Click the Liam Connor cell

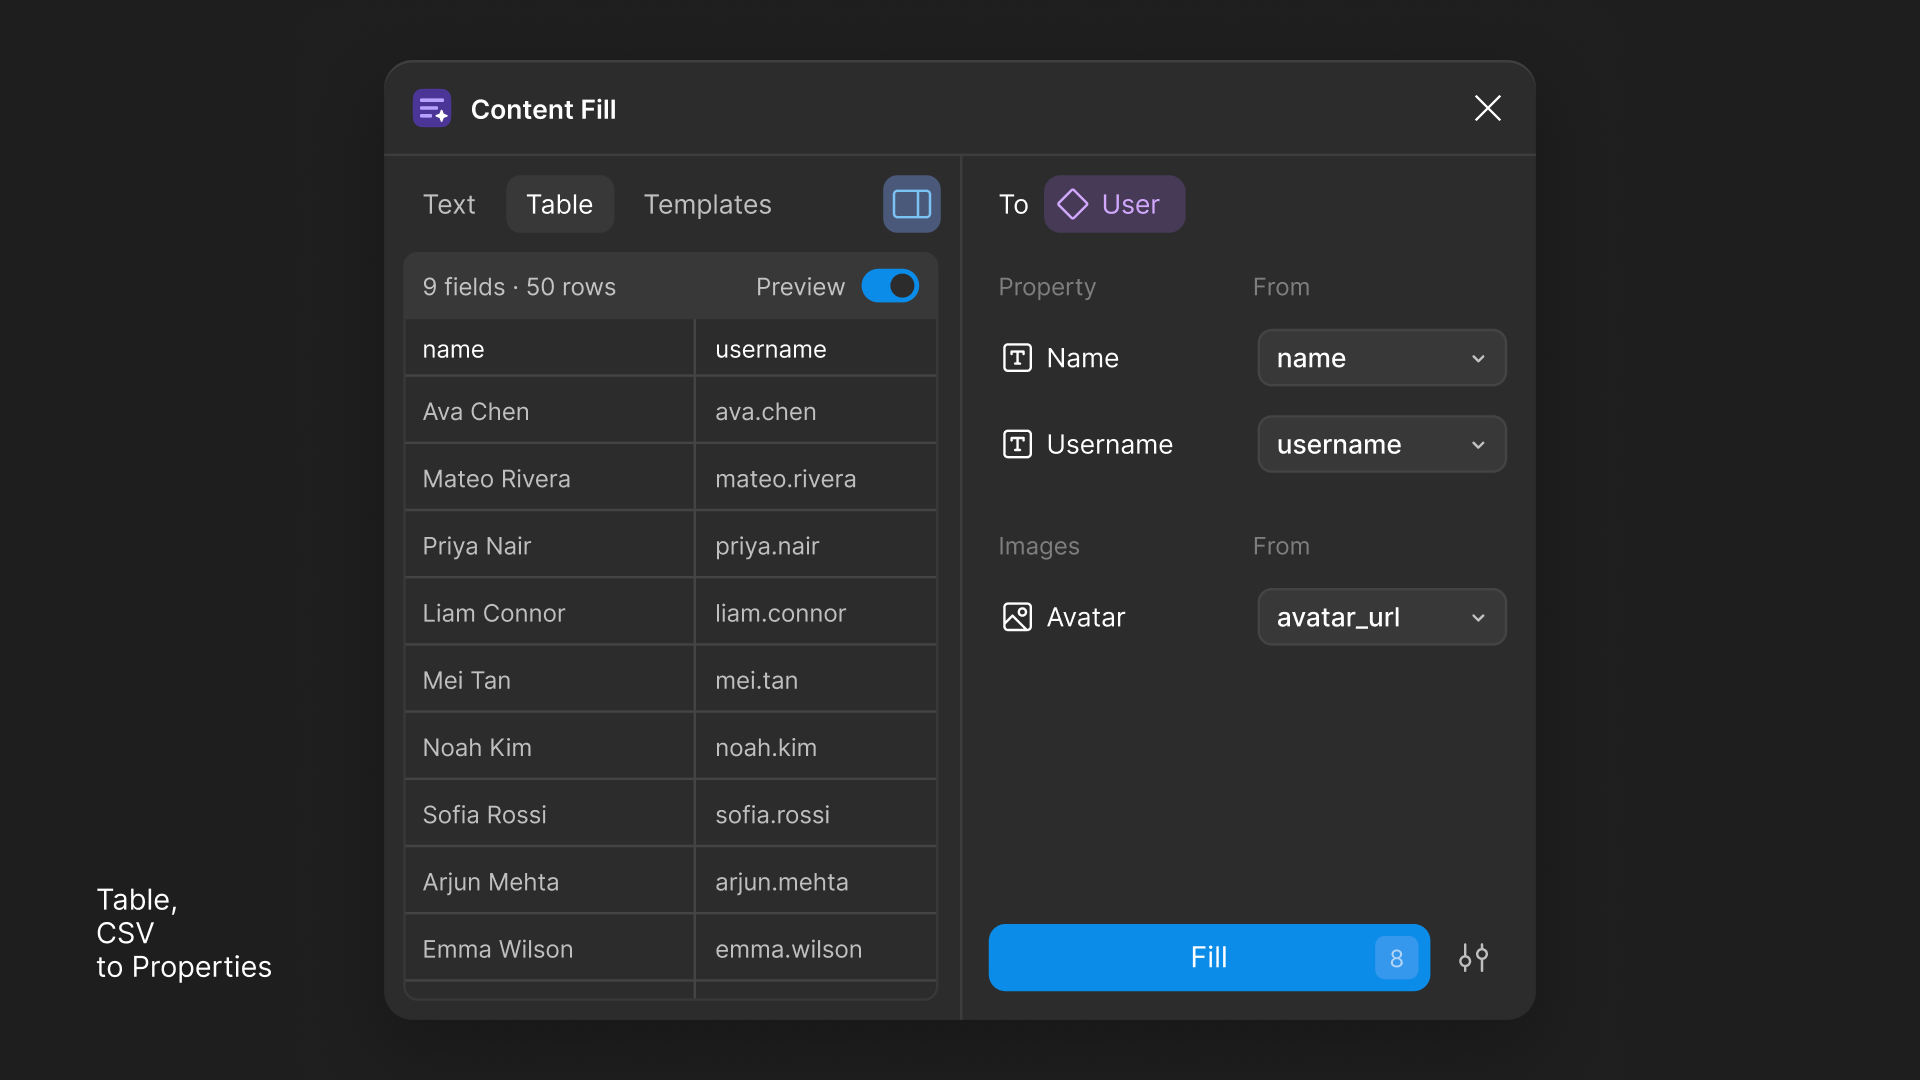549,612
